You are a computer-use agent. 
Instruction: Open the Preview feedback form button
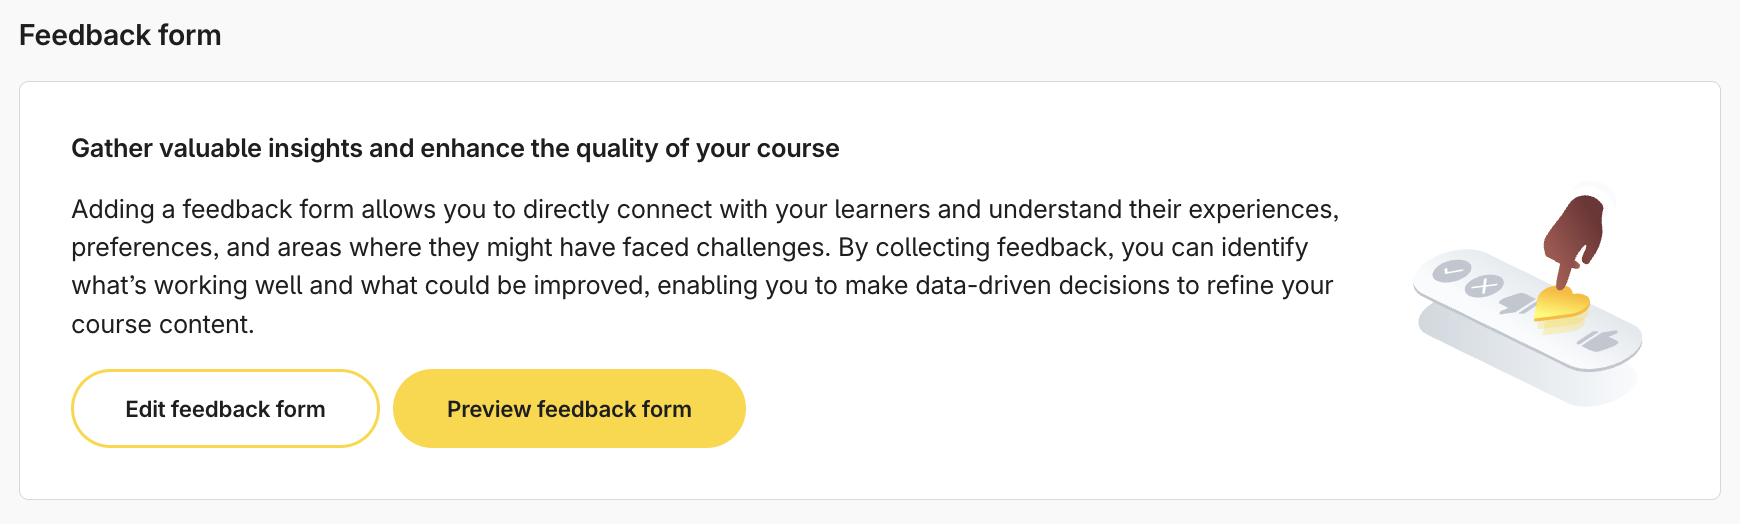pos(569,409)
